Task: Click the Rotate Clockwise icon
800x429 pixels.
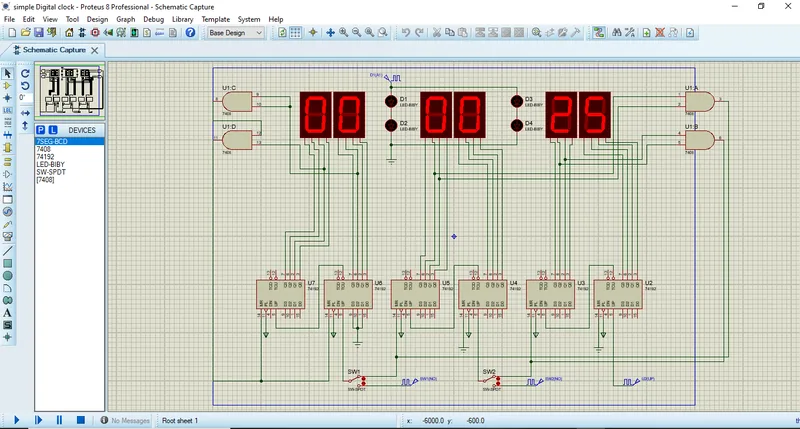Action: [x=25, y=73]
